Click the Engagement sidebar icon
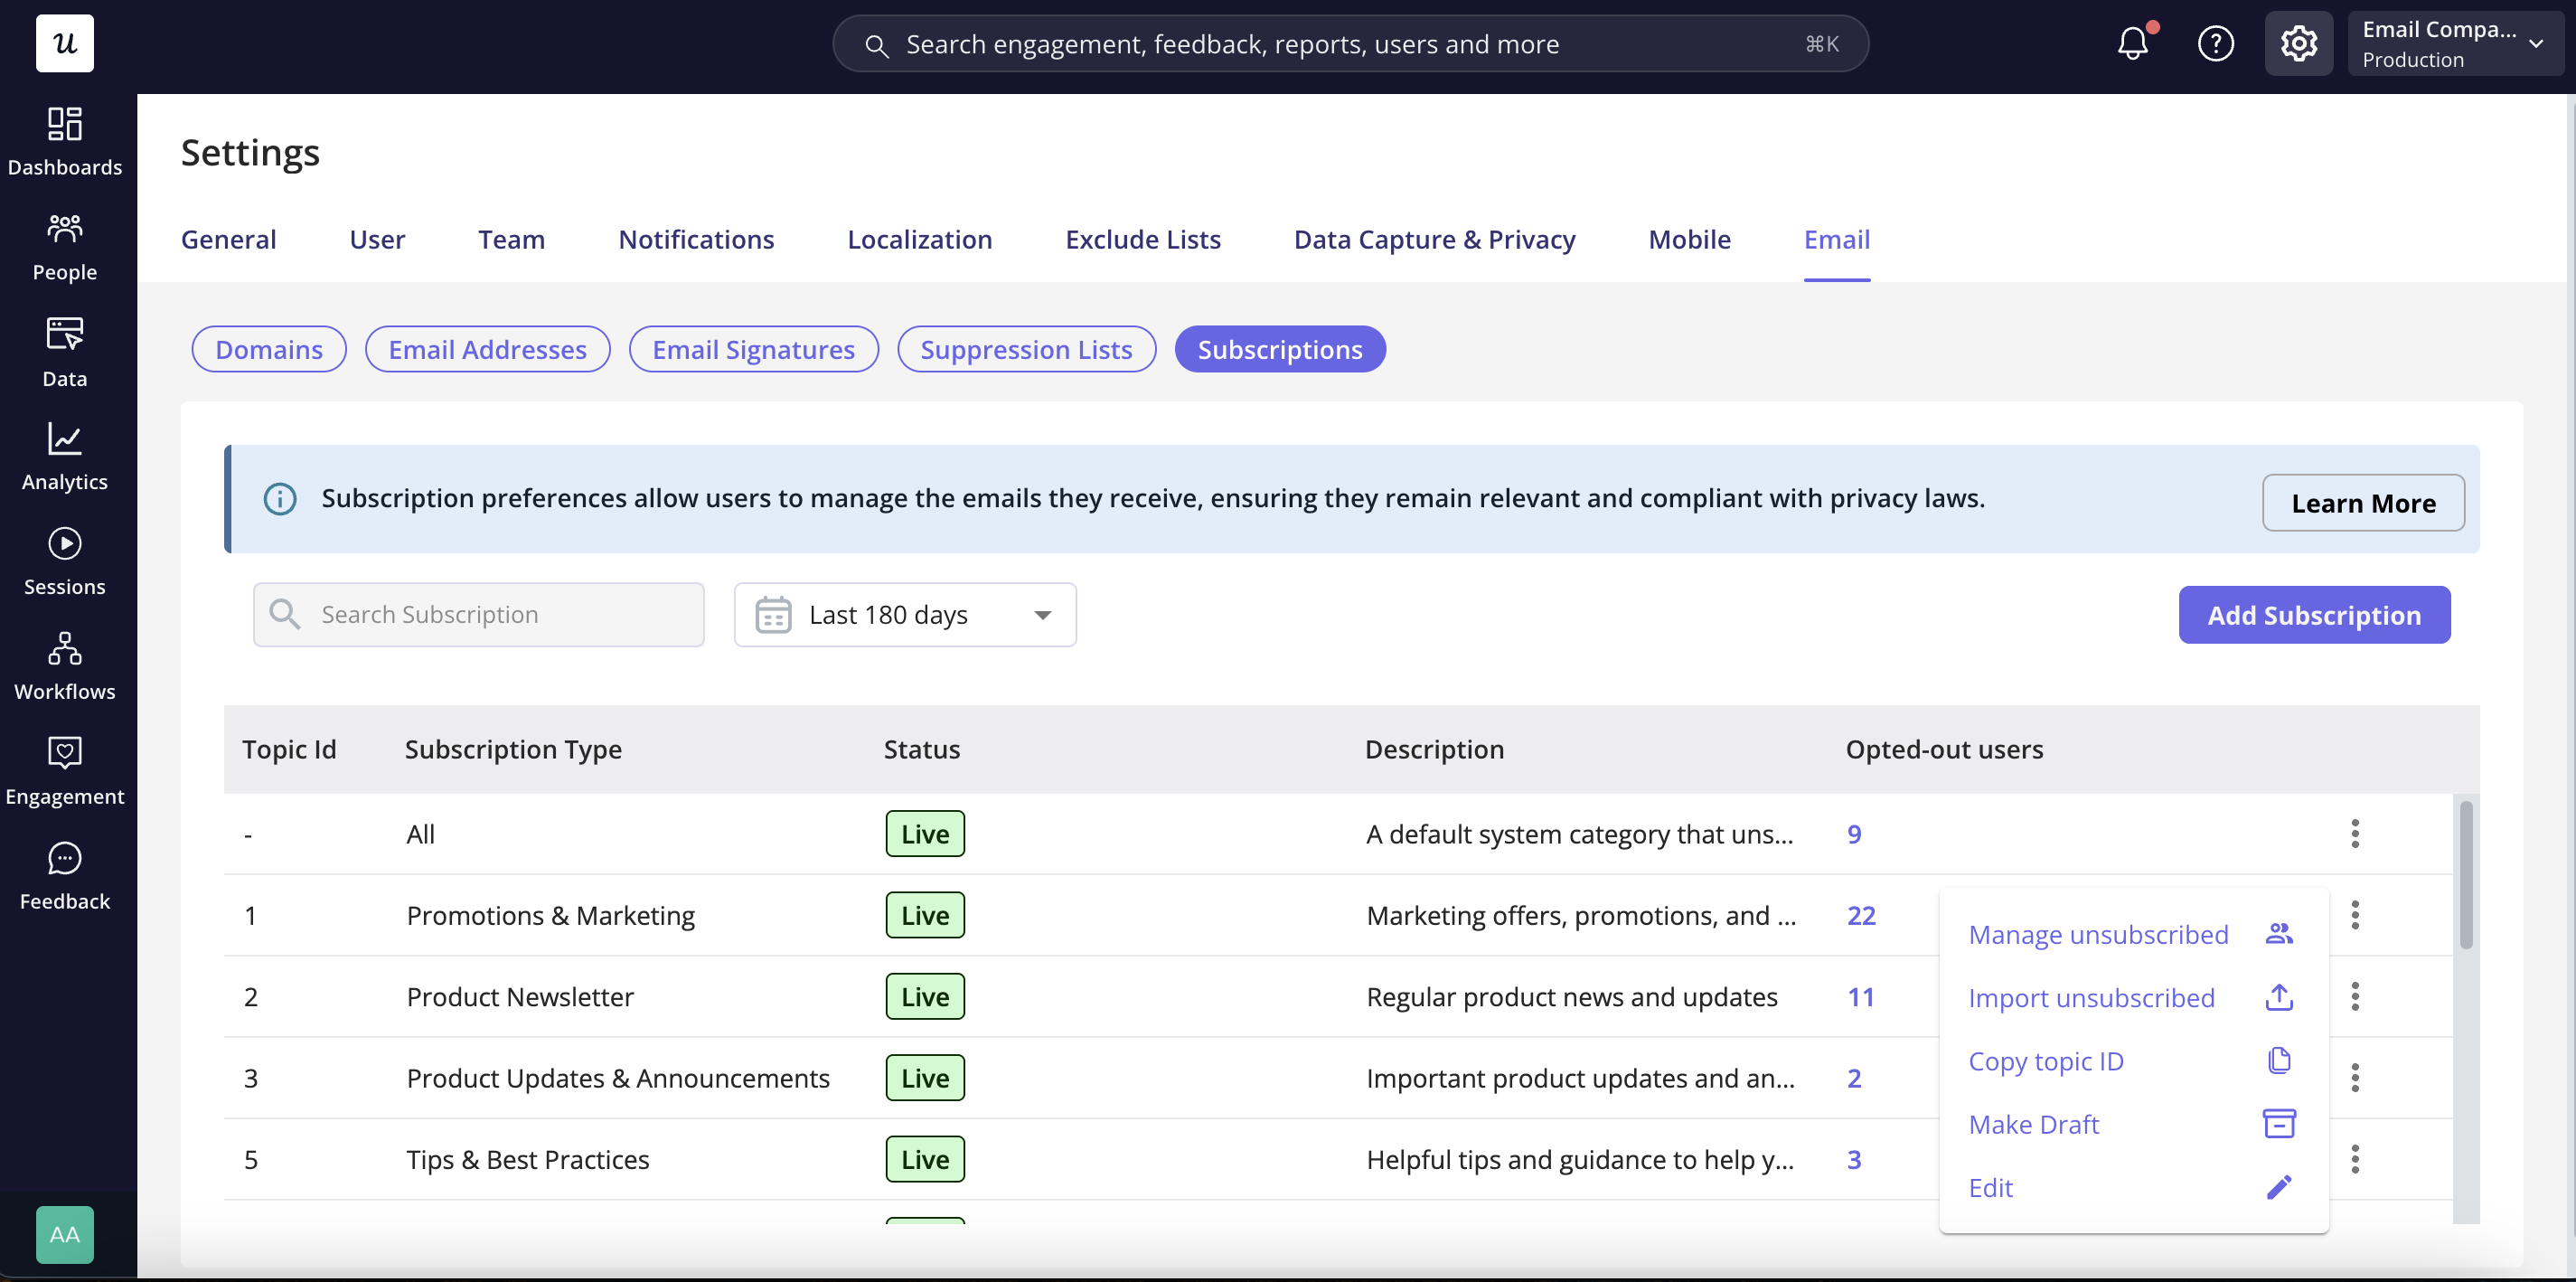Image resolution: width=2576 pixels, height=1282 pixels. (x=65, y=772)
